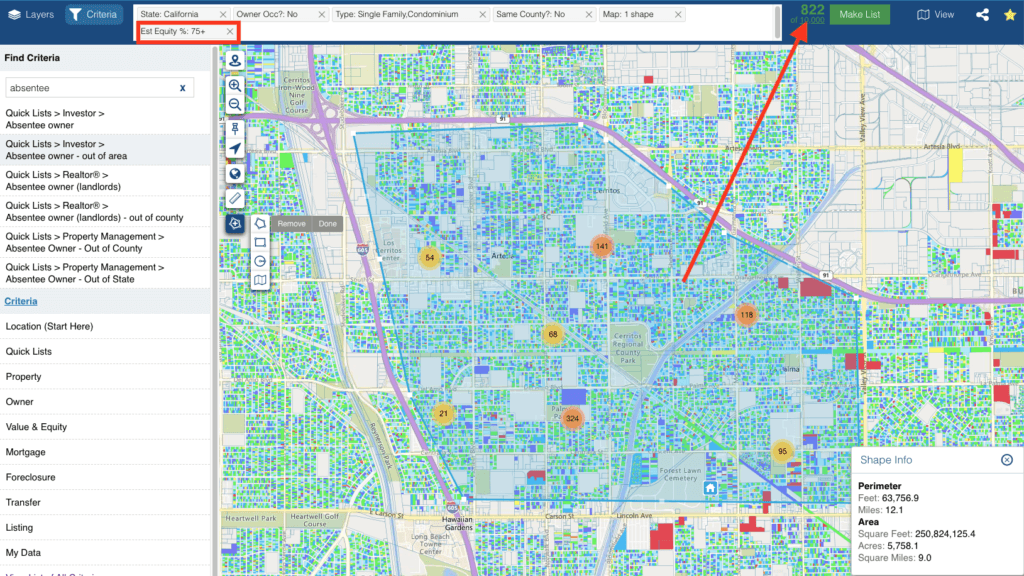
Task: Open the Layers panel
Action: click(31, 14)
